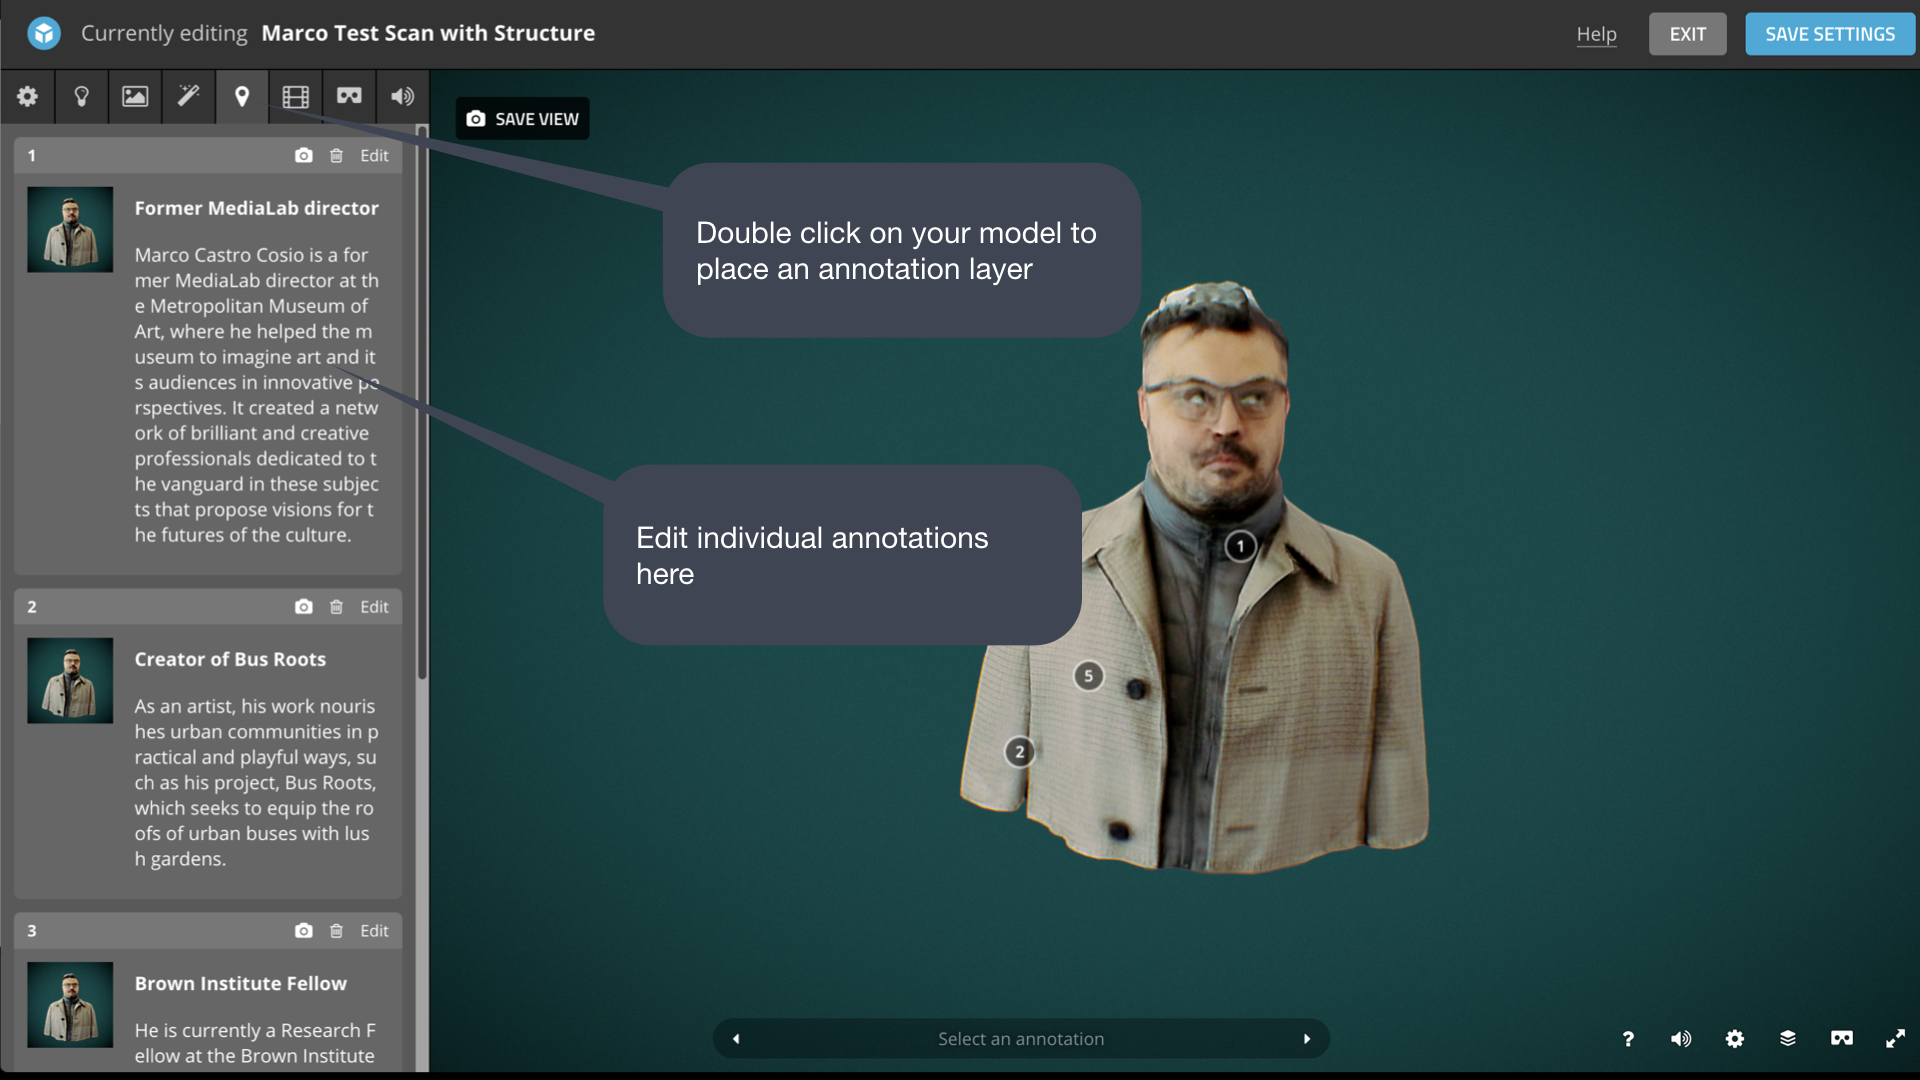Click the SAVE SETTINGS button

click(1829, 34)
